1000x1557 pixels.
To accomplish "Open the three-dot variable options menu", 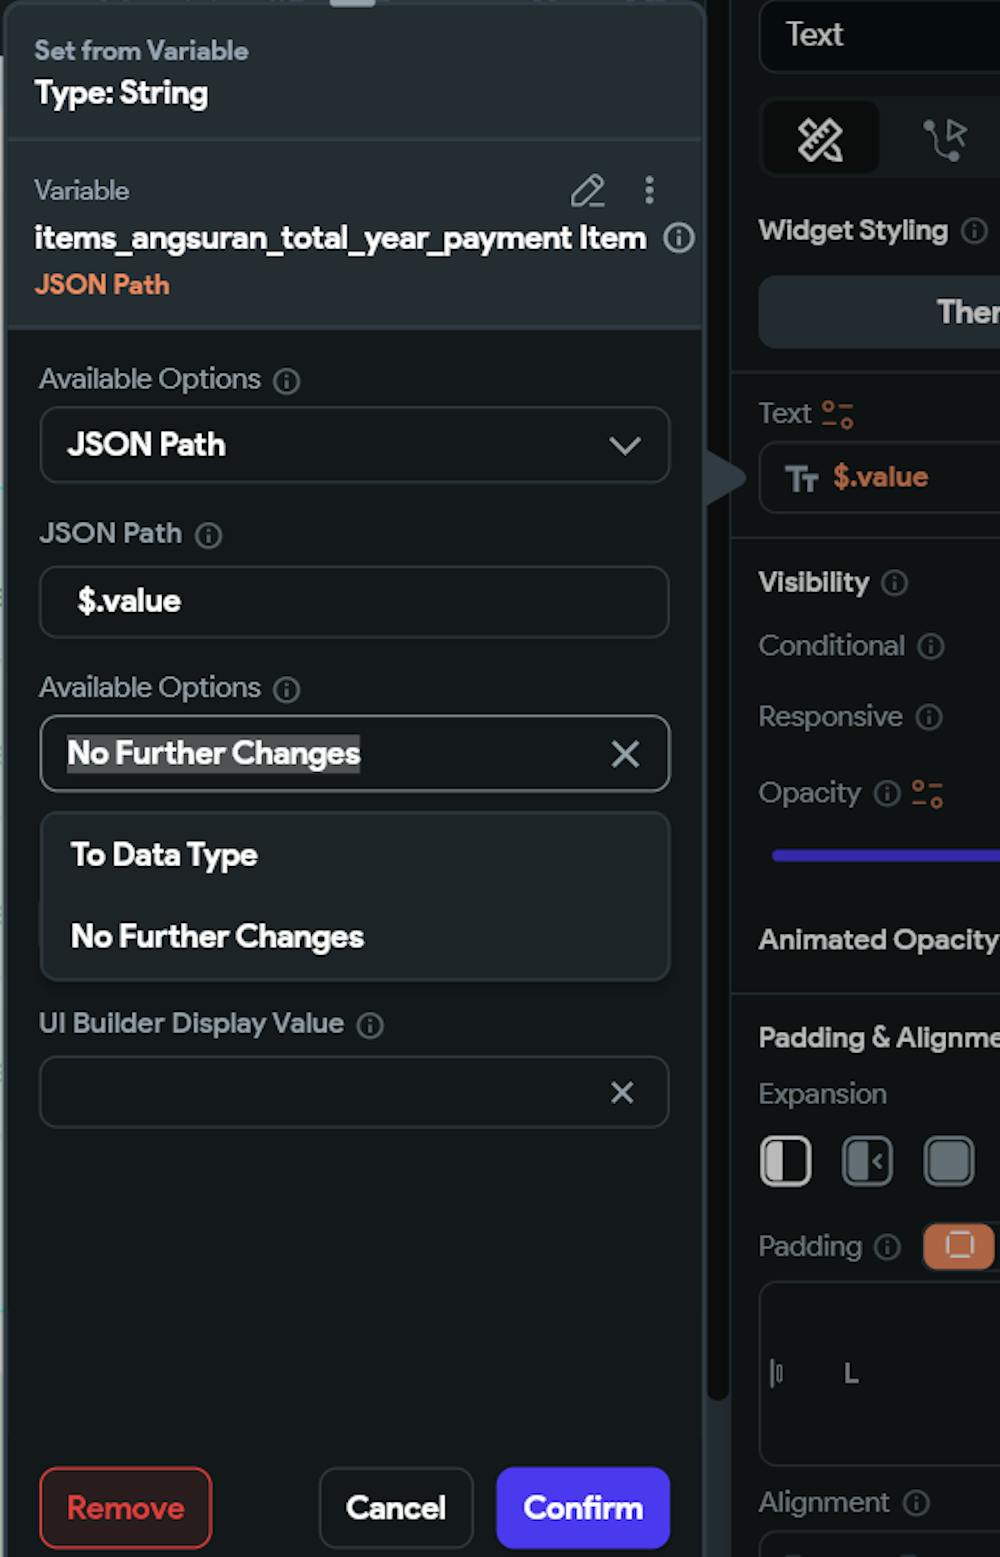I will pos(649,190).
